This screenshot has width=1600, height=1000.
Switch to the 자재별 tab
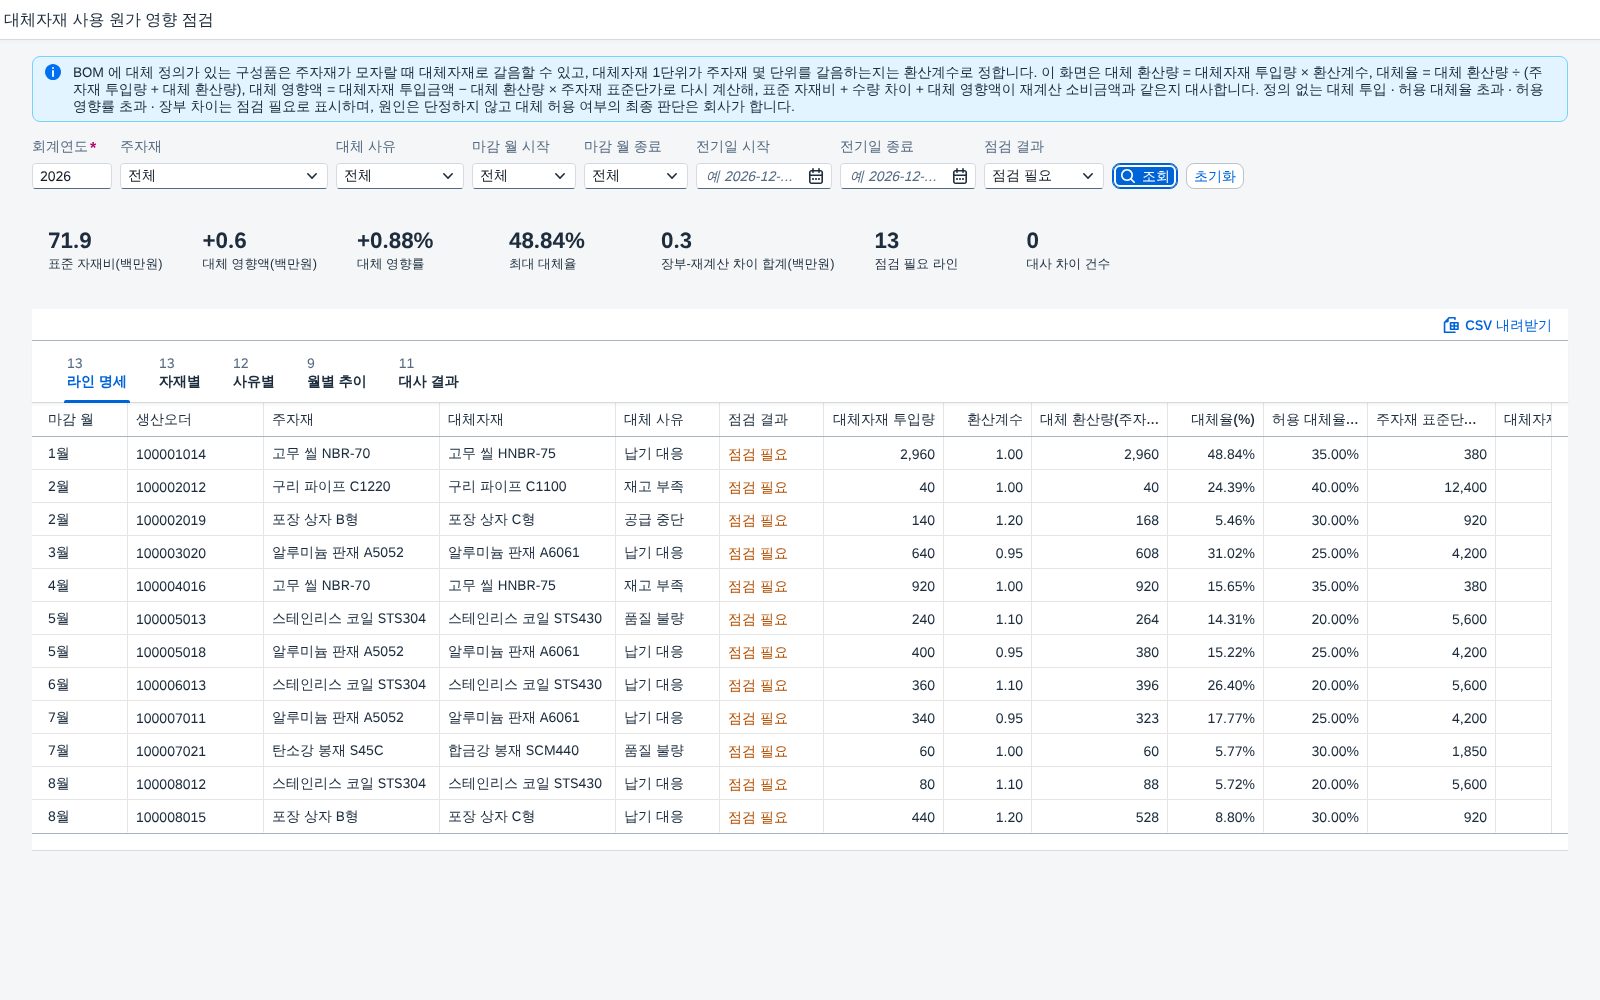(x=179, y=373)
